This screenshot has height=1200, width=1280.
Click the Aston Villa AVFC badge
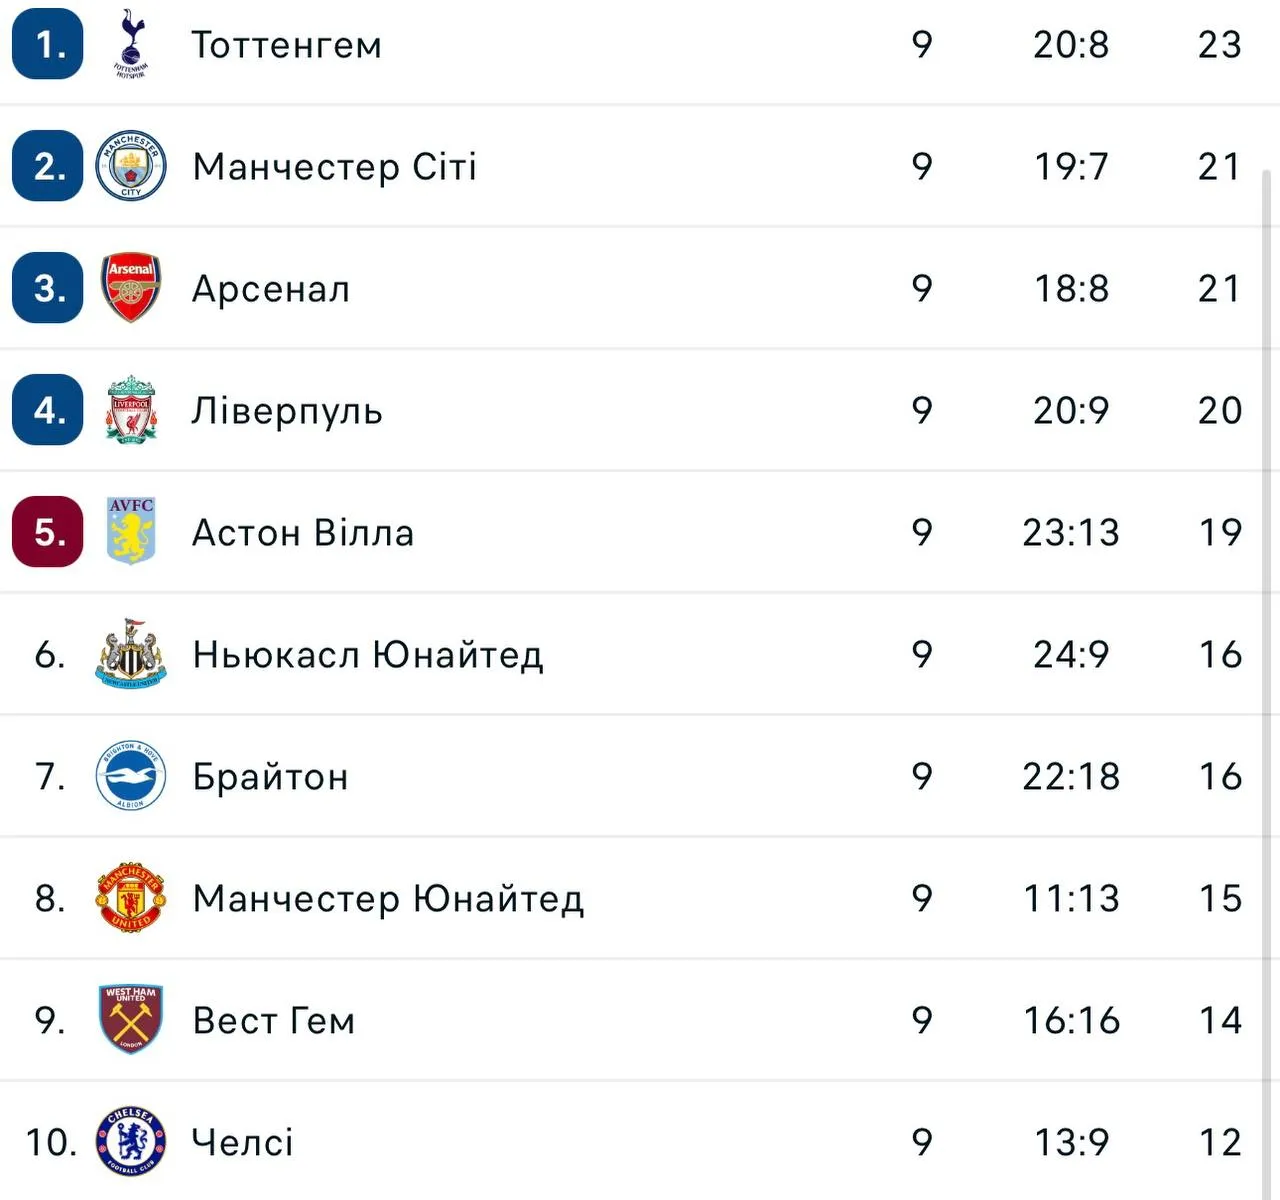pyautogui.click(x=131, y=532)
